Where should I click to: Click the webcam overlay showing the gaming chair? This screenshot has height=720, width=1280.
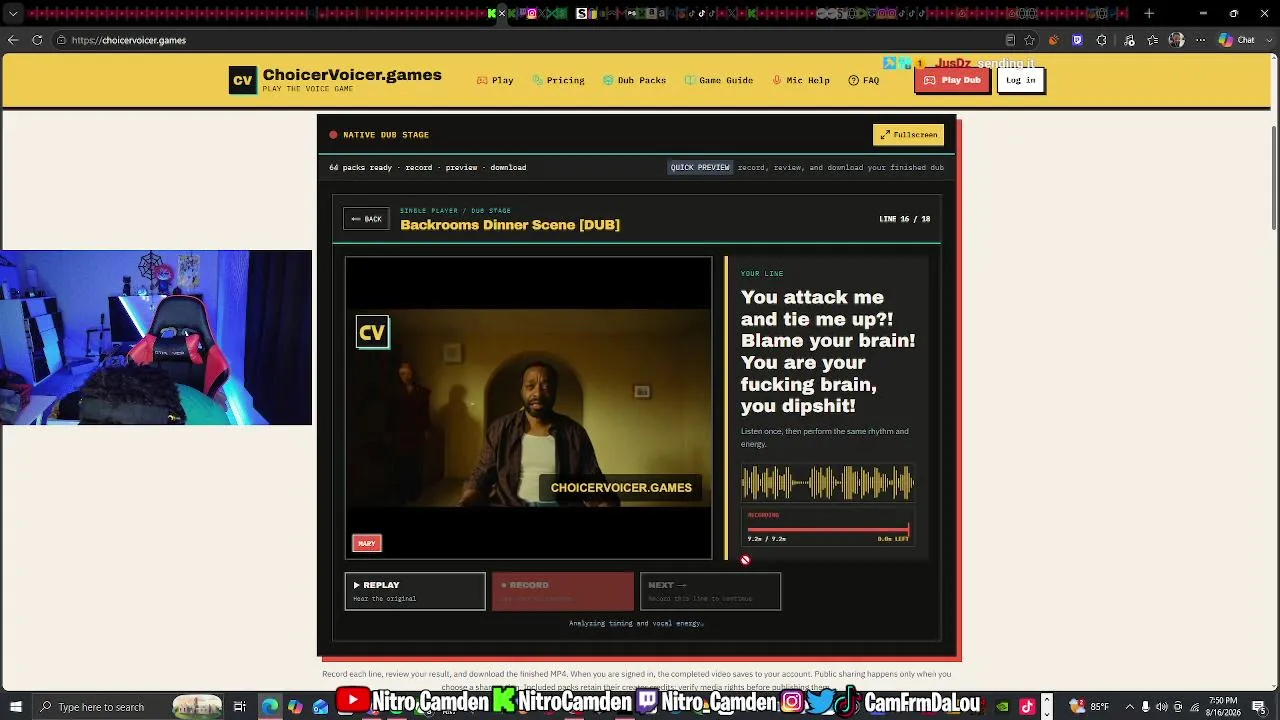[156, 338]
